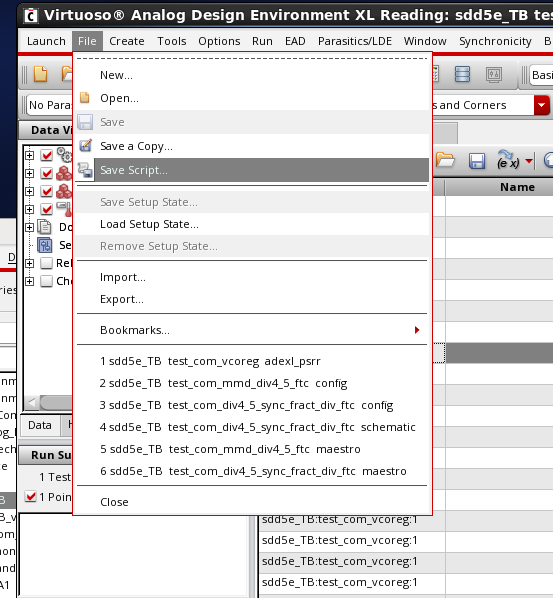Viewport: 553px width, 598px height.
Task: Click the 1 Test entry in Run Summary
Action: (55, 477)
